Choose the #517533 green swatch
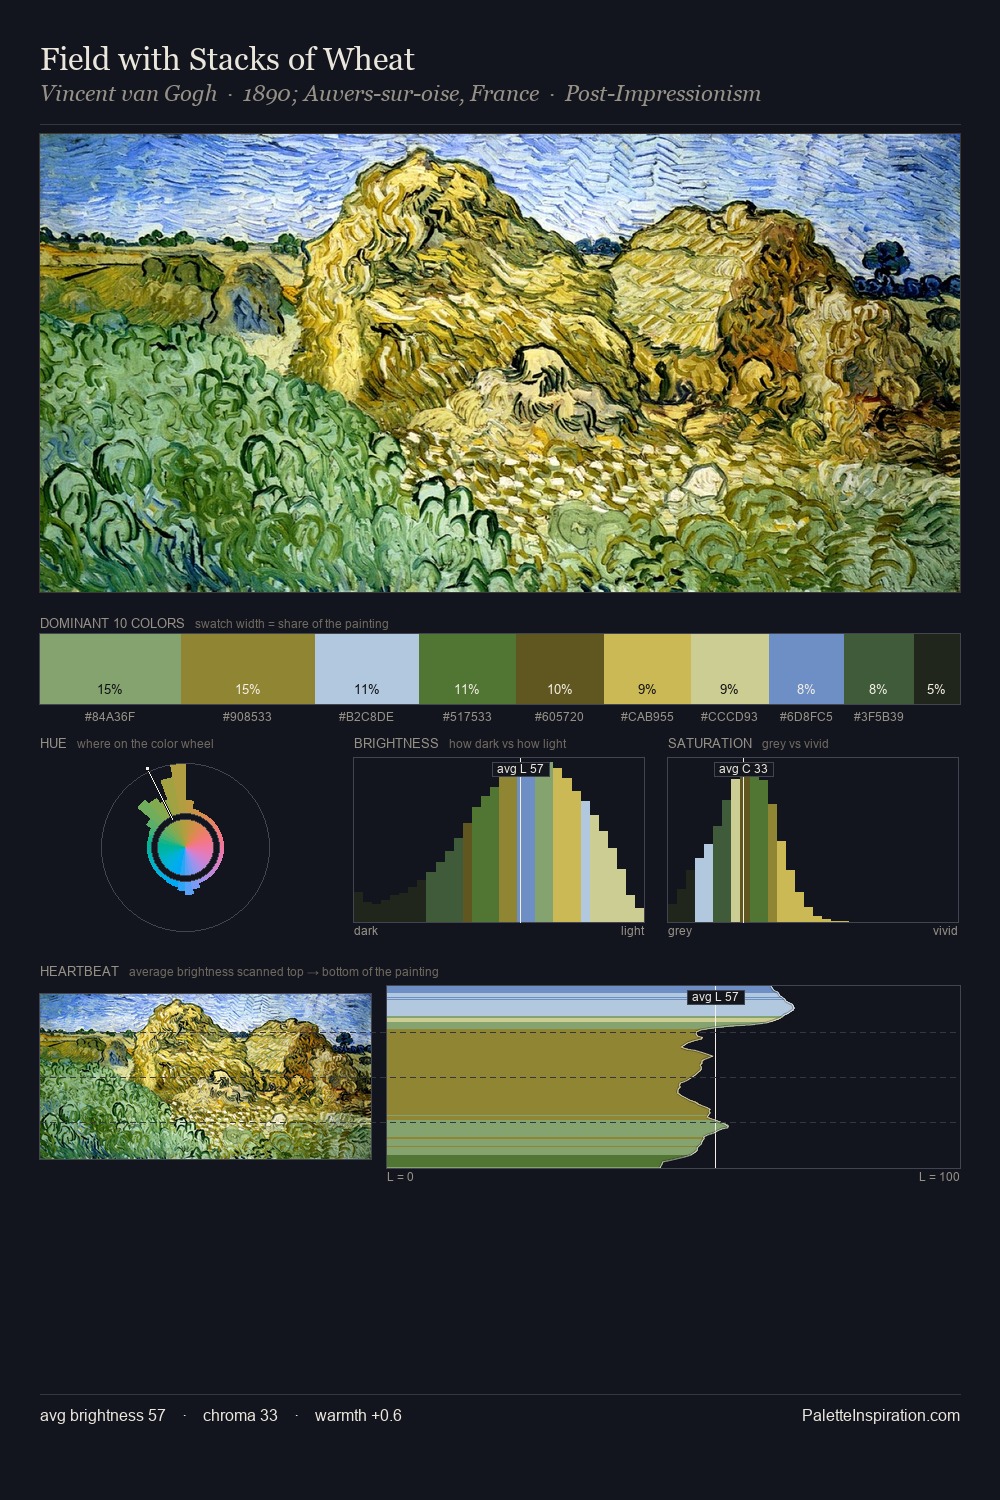Image resolution: width=1000 pixels, height=1500 pixels. (467, 669)
